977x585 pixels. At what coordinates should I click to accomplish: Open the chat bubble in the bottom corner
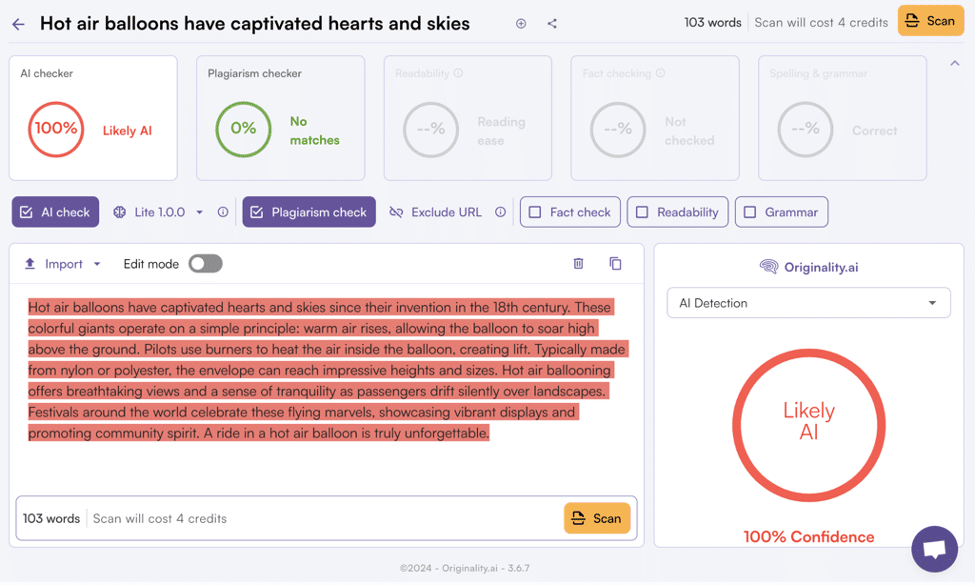pyautogui.click(x=934, y=549)
